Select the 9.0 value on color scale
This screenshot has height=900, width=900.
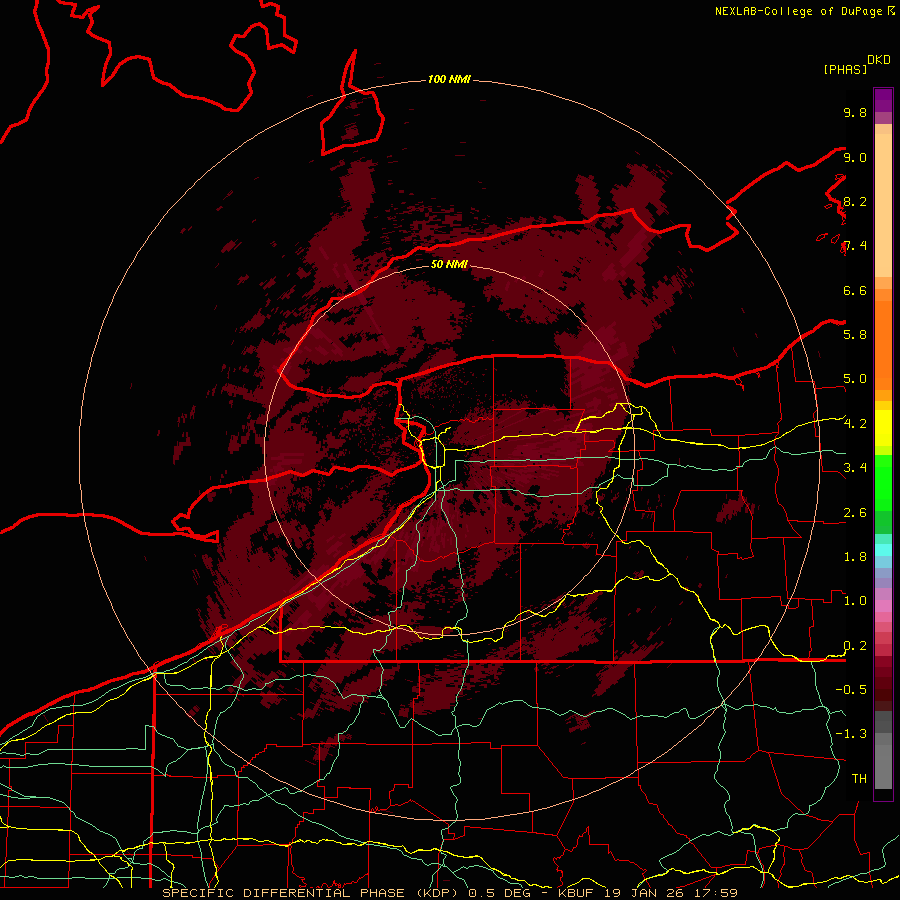point(855,157)
